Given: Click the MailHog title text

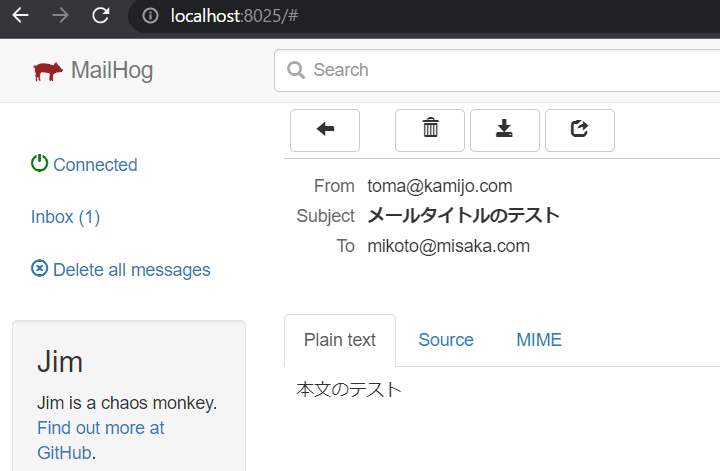Looking at the screenshot, I should point(112,71).
